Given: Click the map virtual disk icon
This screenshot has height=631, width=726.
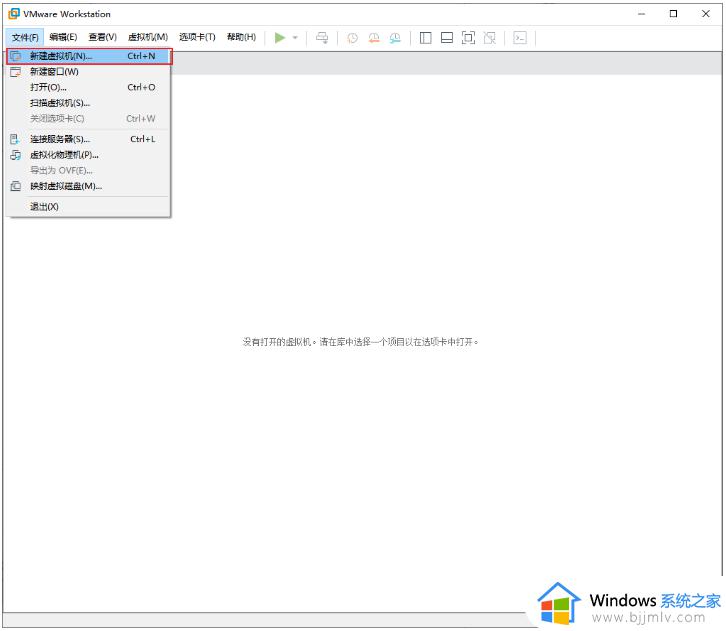Looking at the screenshot, I should click(x=15, y=186).
